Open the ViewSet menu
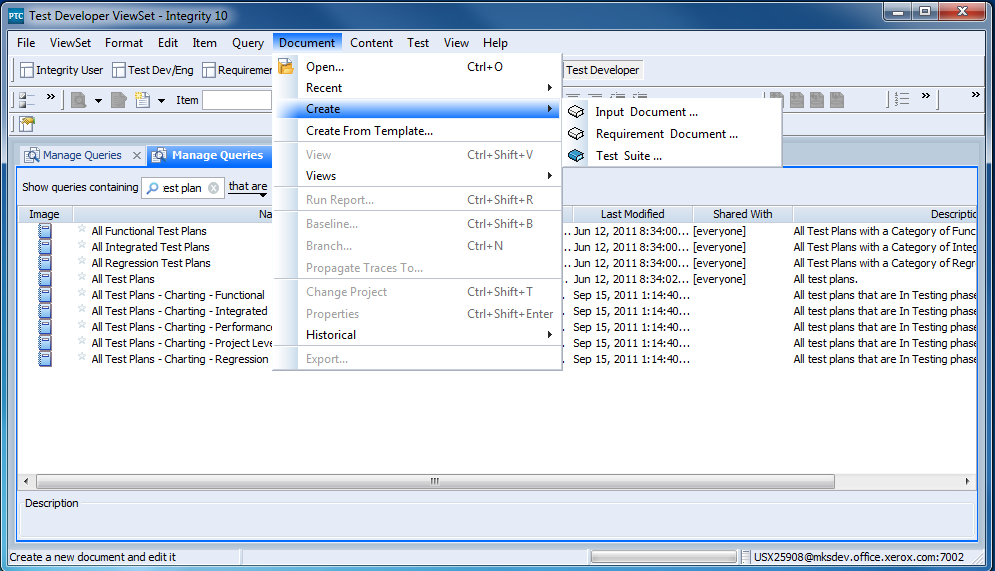Viewport: 995px width, 571px height. coord(70,43)
